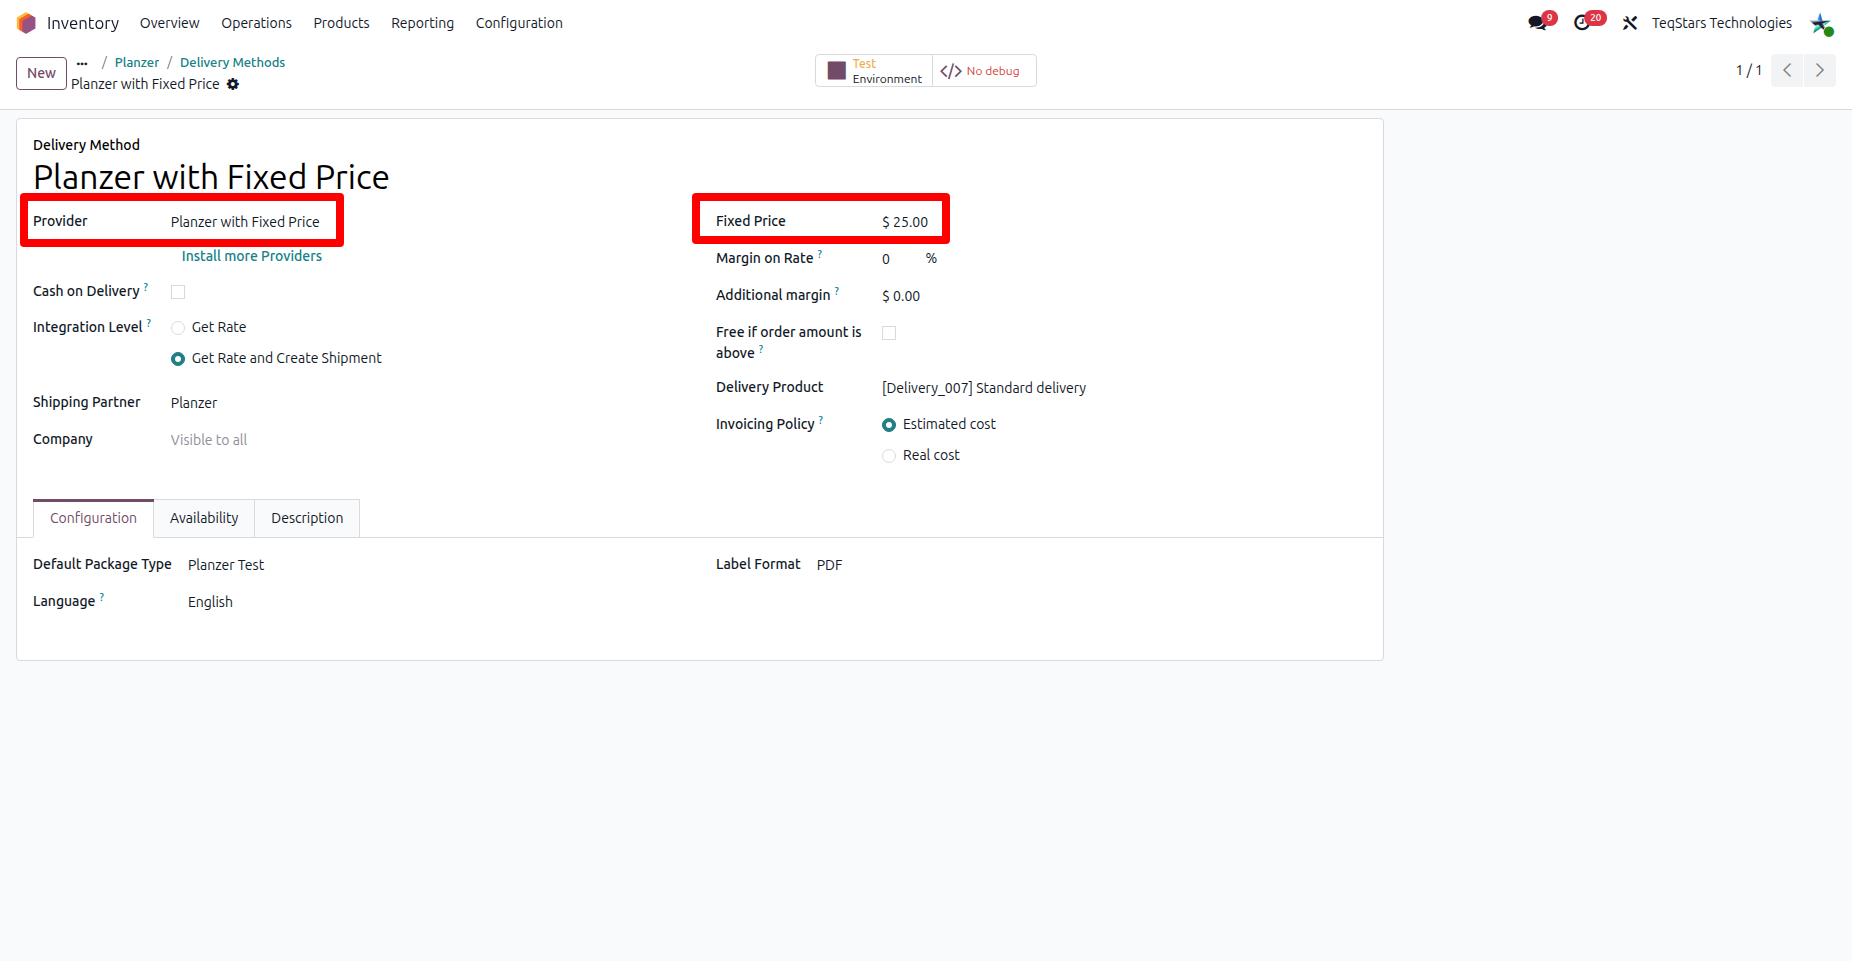The height and width of the screenshot is (961, 1852).
Task: Go to the Planzer breadcrumb
Action: pyautogui.click(x=137, y=62)
